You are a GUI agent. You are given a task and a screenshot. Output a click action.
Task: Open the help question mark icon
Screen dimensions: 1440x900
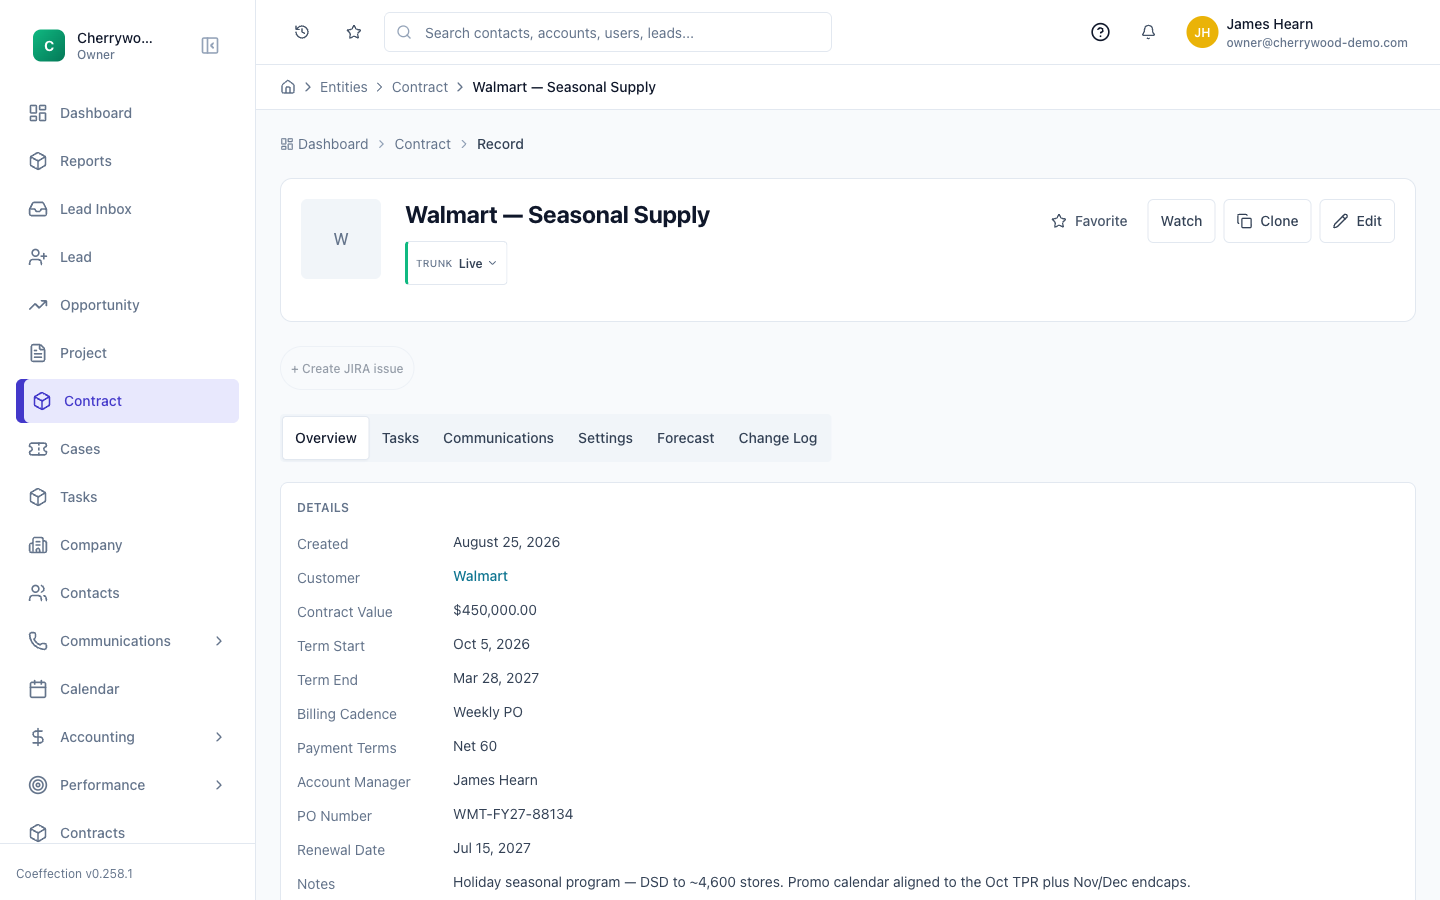coord(1100,32)
